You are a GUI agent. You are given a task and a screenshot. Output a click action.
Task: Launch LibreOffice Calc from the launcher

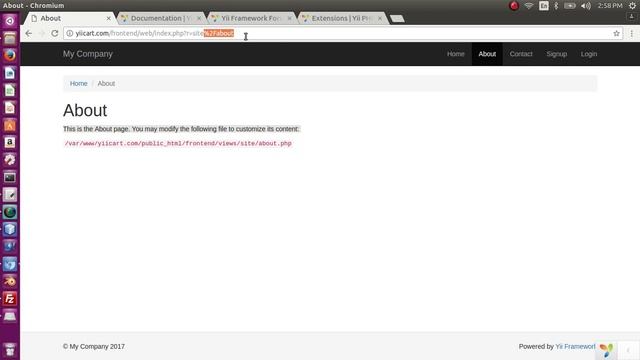pyautogui.click(x=10, y=90)
